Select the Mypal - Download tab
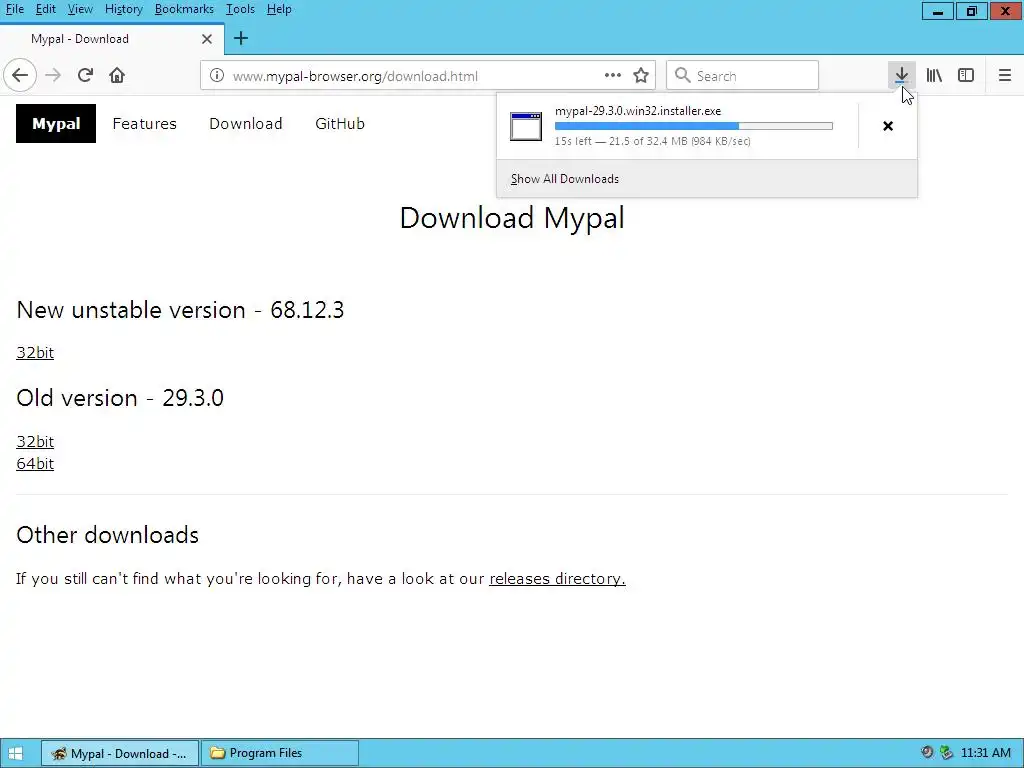This screenshot has height=768, width=1024. (x=112, y=39)
